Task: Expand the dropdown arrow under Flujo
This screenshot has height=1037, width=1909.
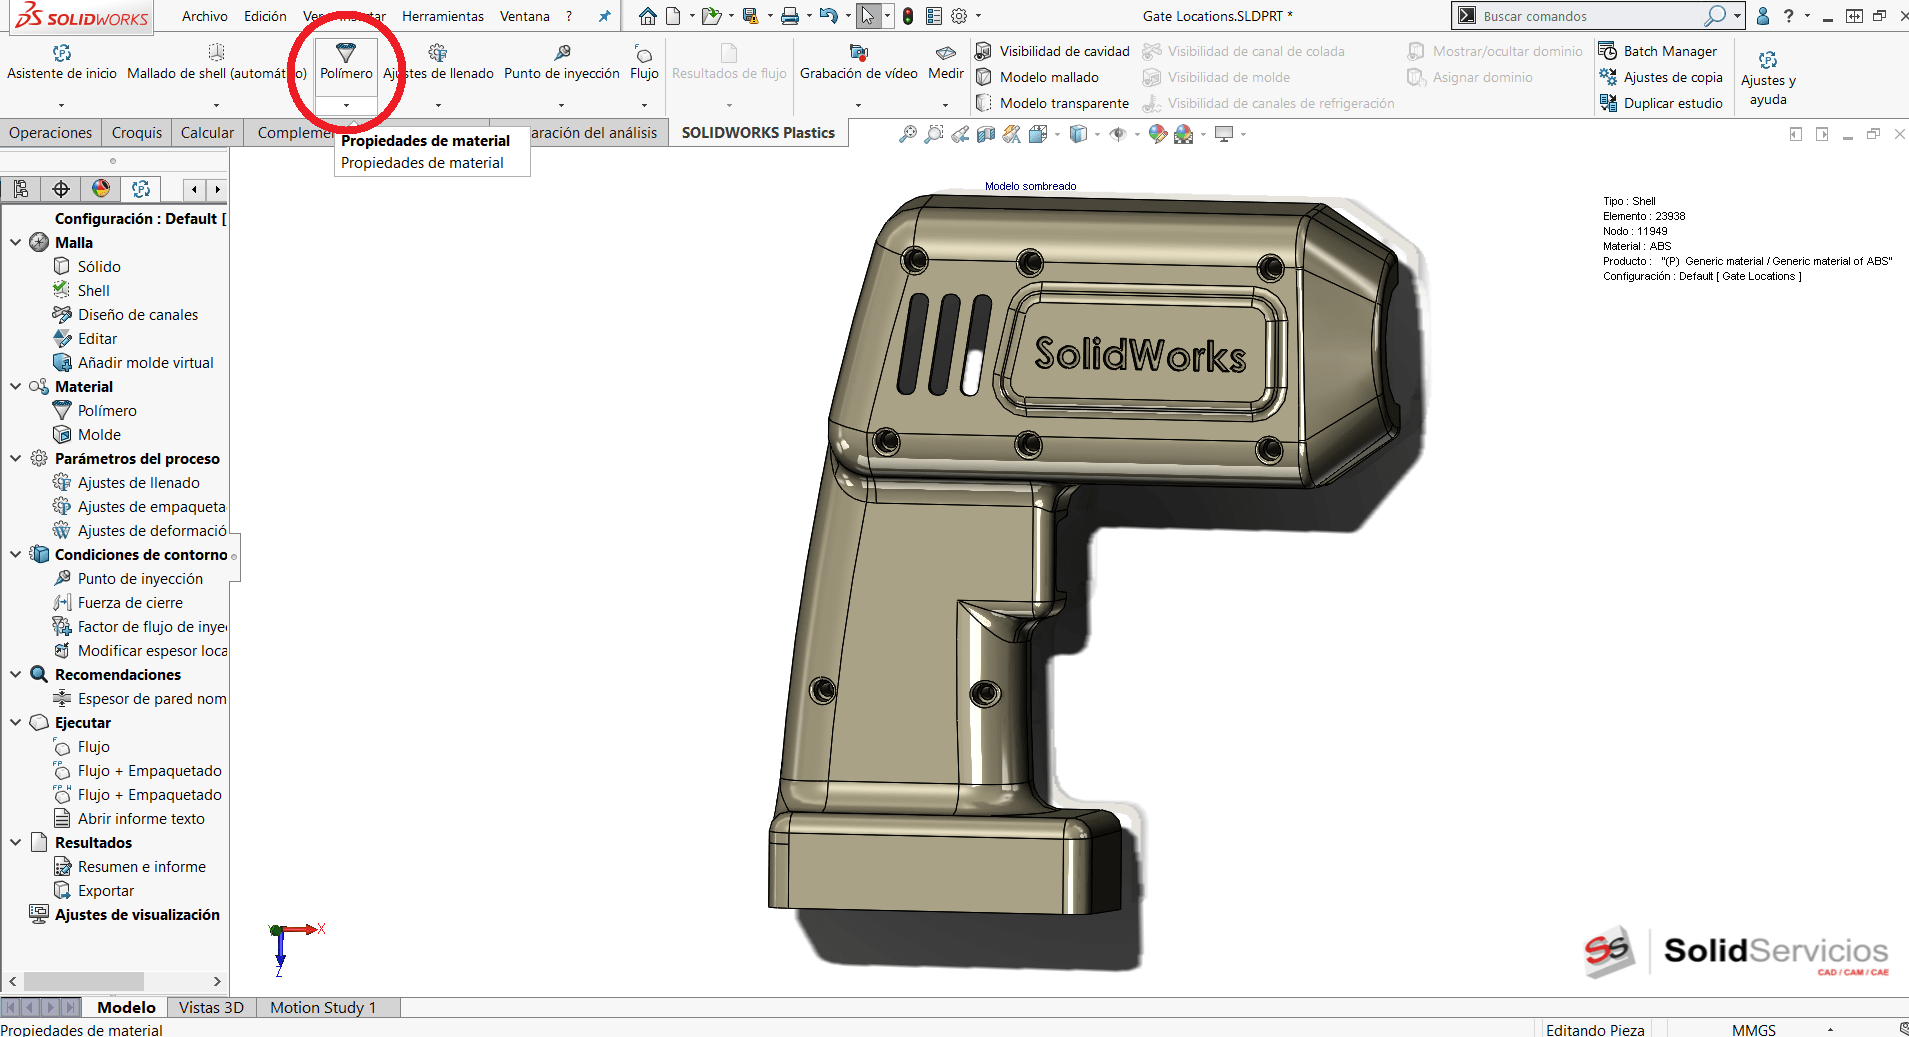Action: tap(643, 104)
